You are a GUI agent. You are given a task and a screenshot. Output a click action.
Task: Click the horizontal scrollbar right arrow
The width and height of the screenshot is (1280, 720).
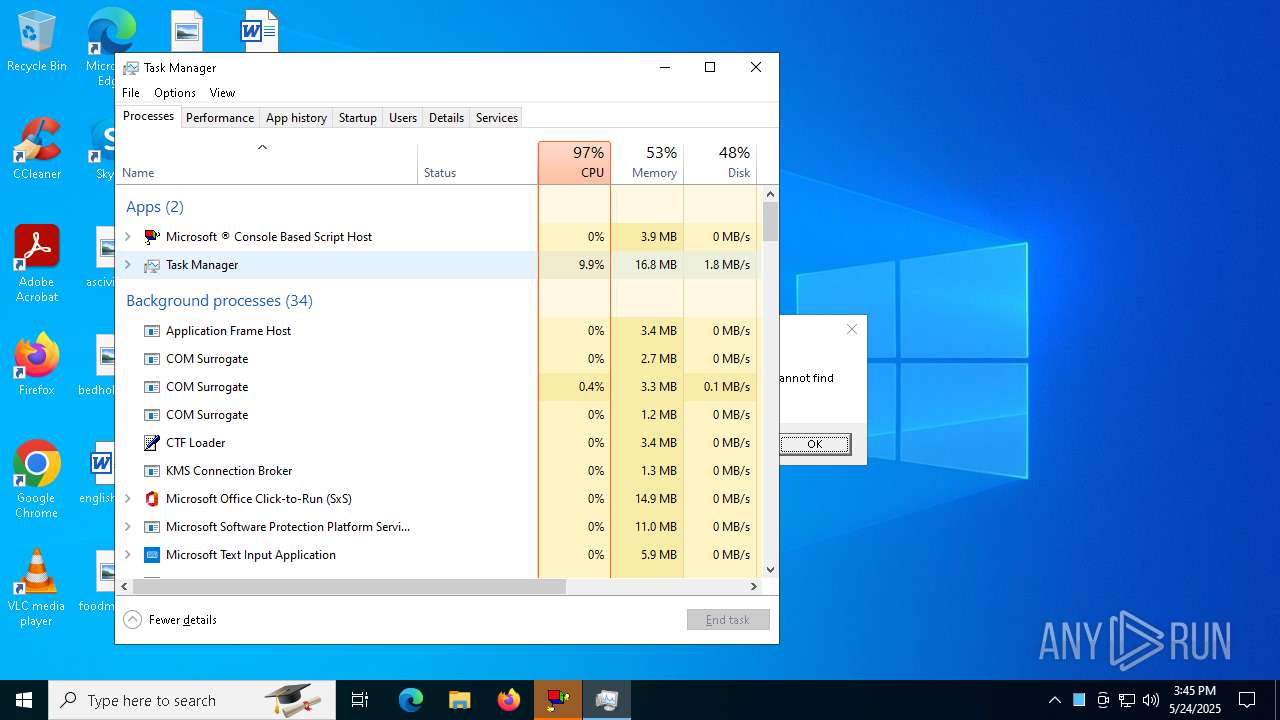click(x=754, y=587)
